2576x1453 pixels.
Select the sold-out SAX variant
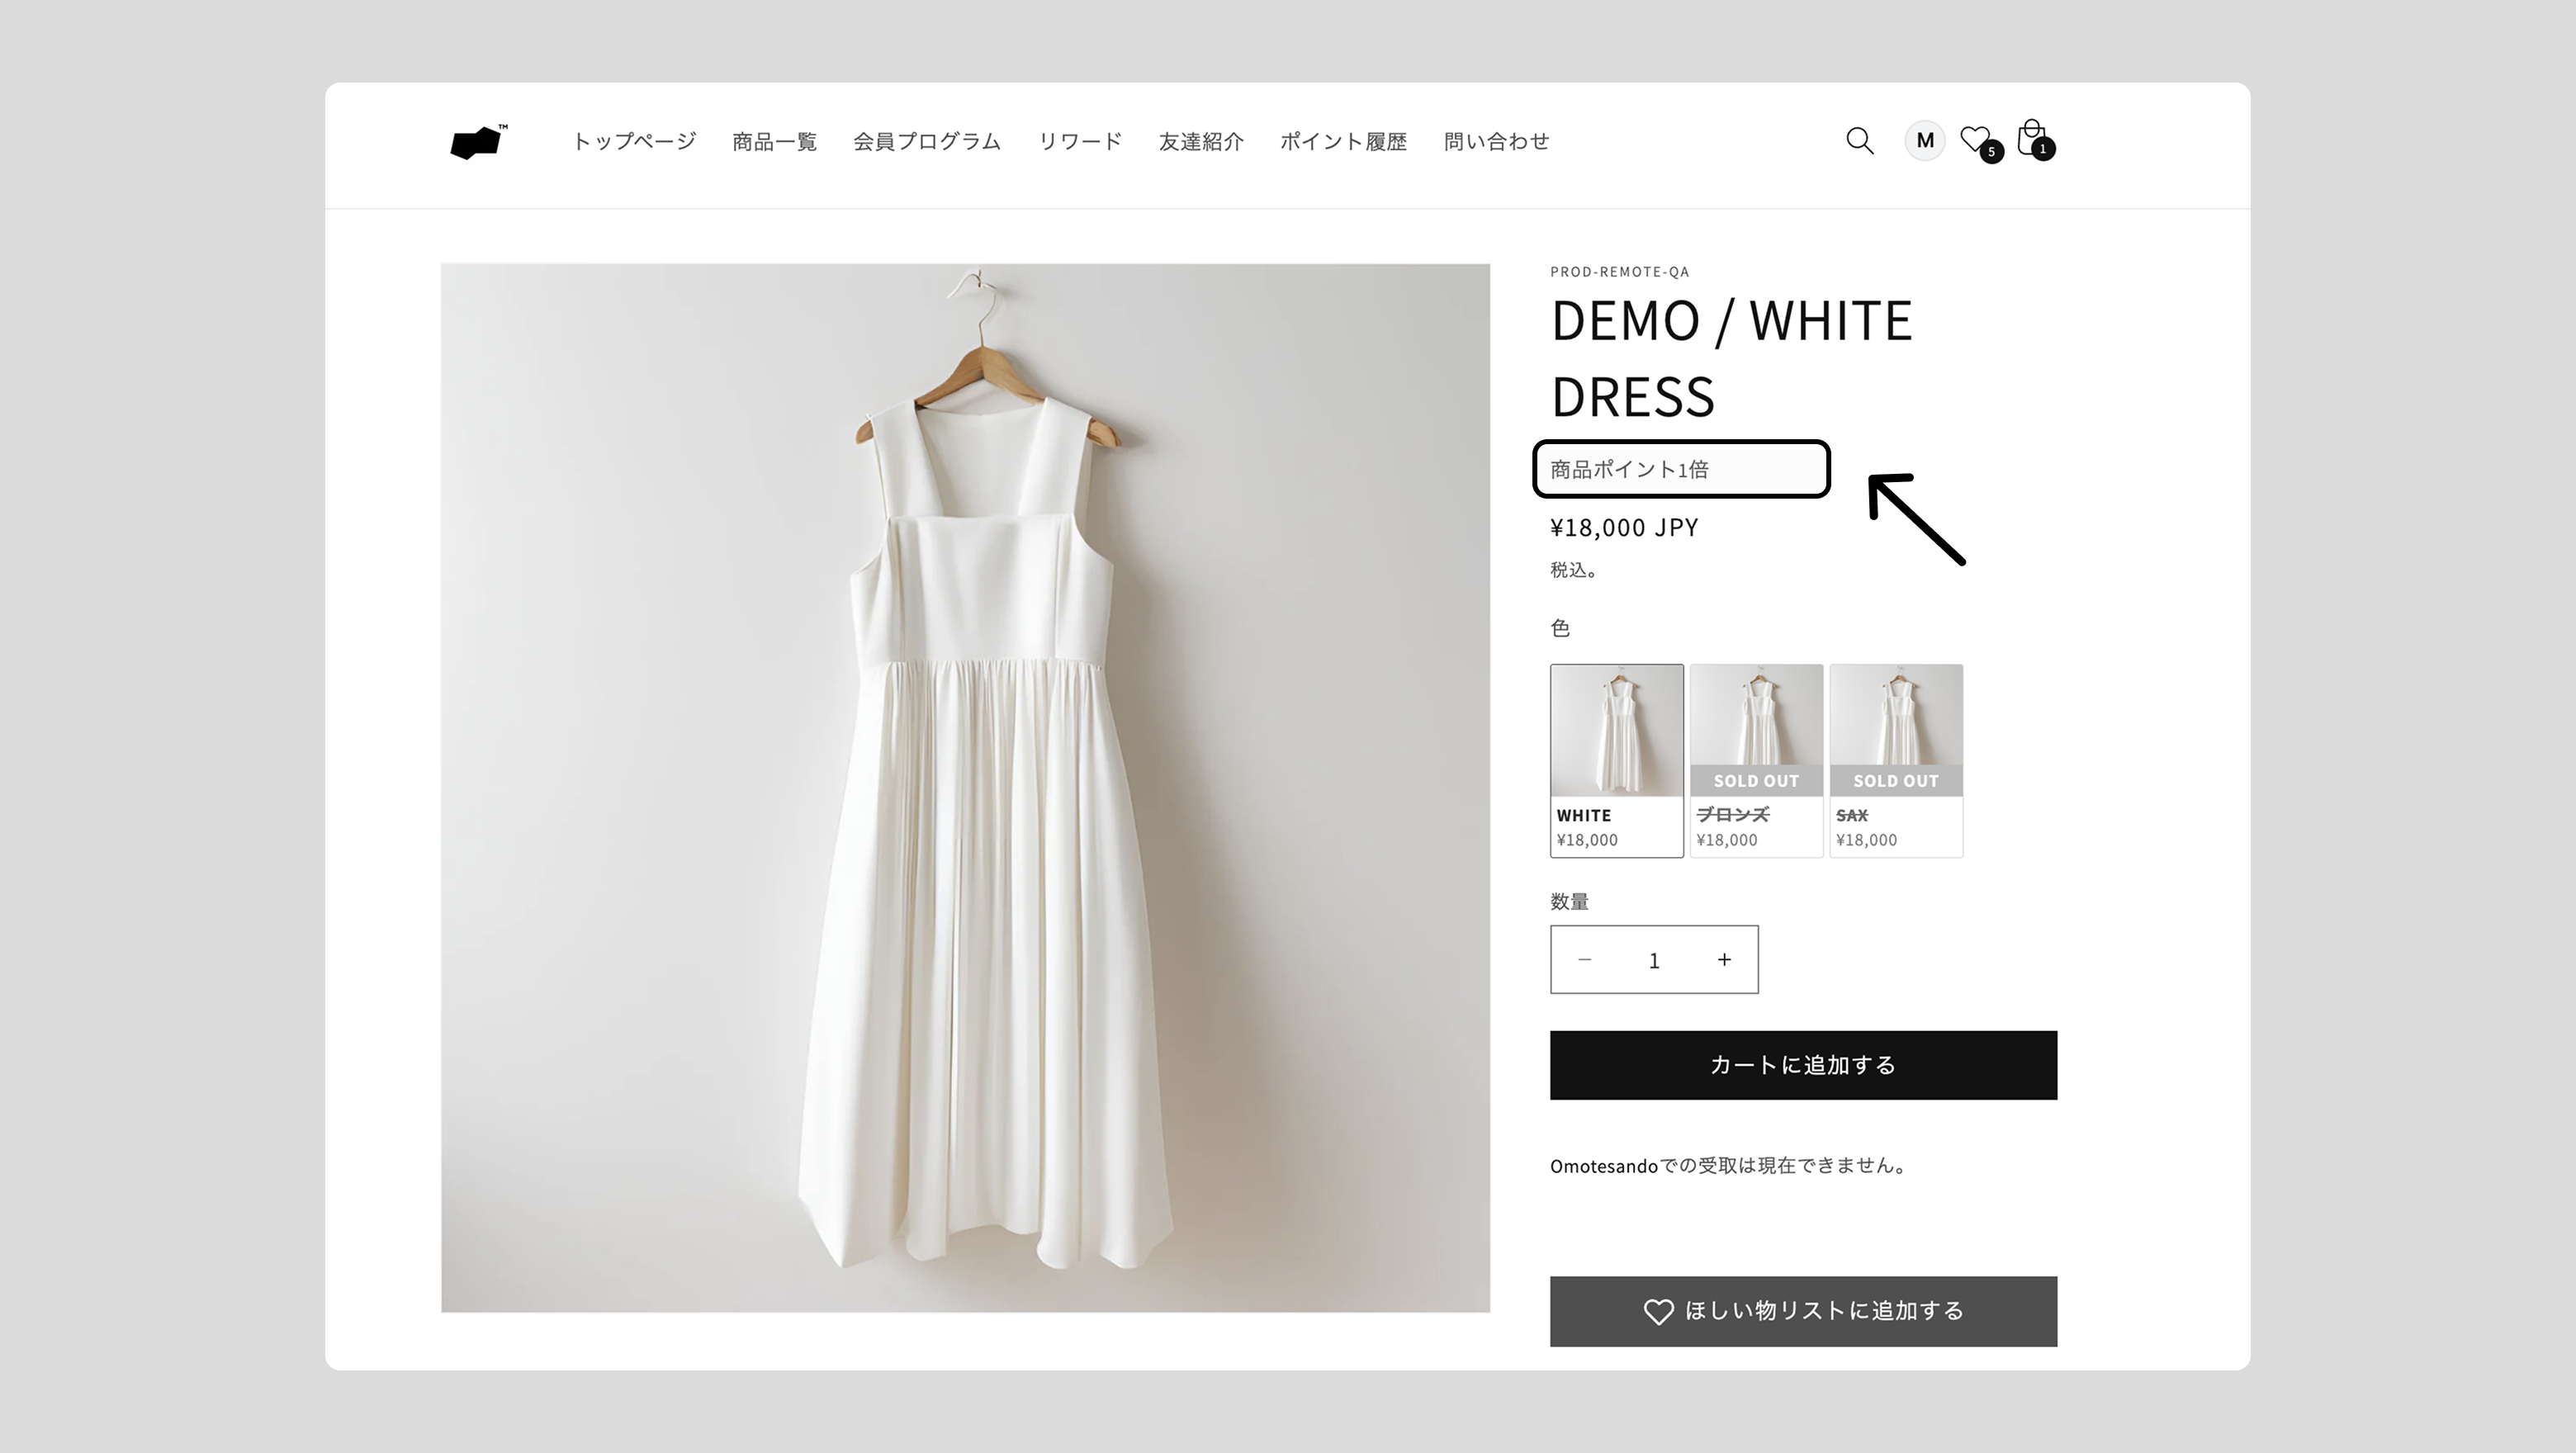pyautogui.click(x=1895, y=760)
